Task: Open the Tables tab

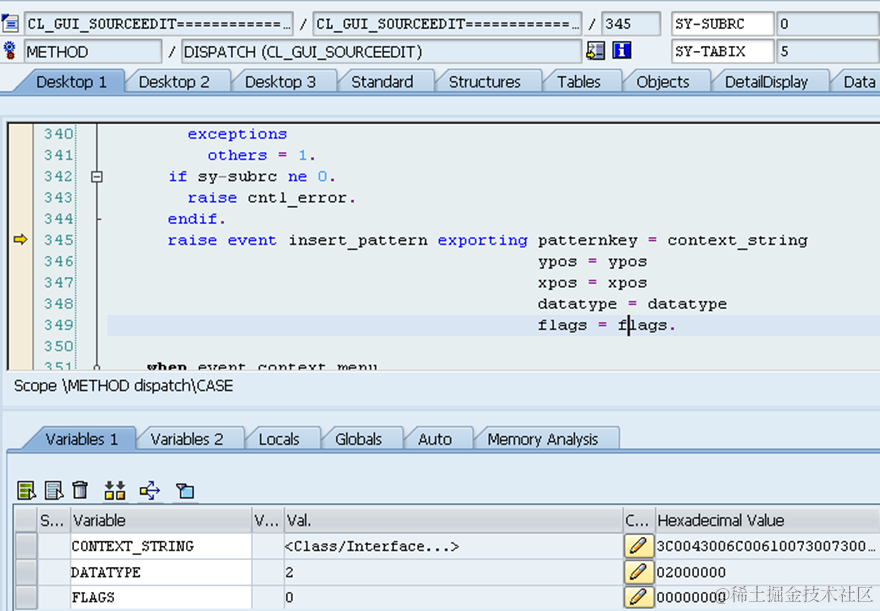Action: pos(579,82)
